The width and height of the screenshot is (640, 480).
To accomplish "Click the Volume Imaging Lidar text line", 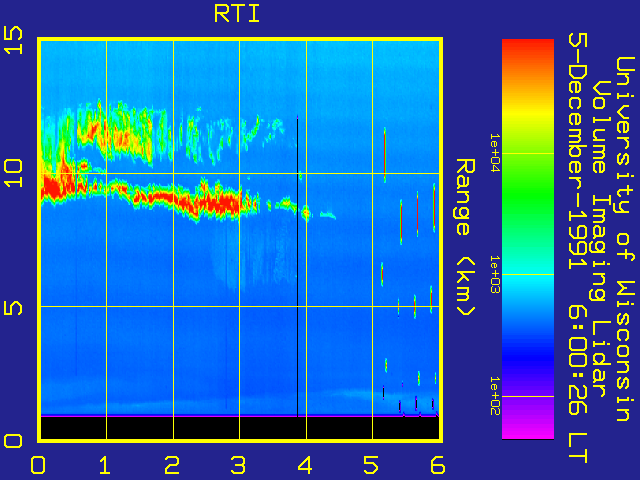I will click(x=599, y=239).
